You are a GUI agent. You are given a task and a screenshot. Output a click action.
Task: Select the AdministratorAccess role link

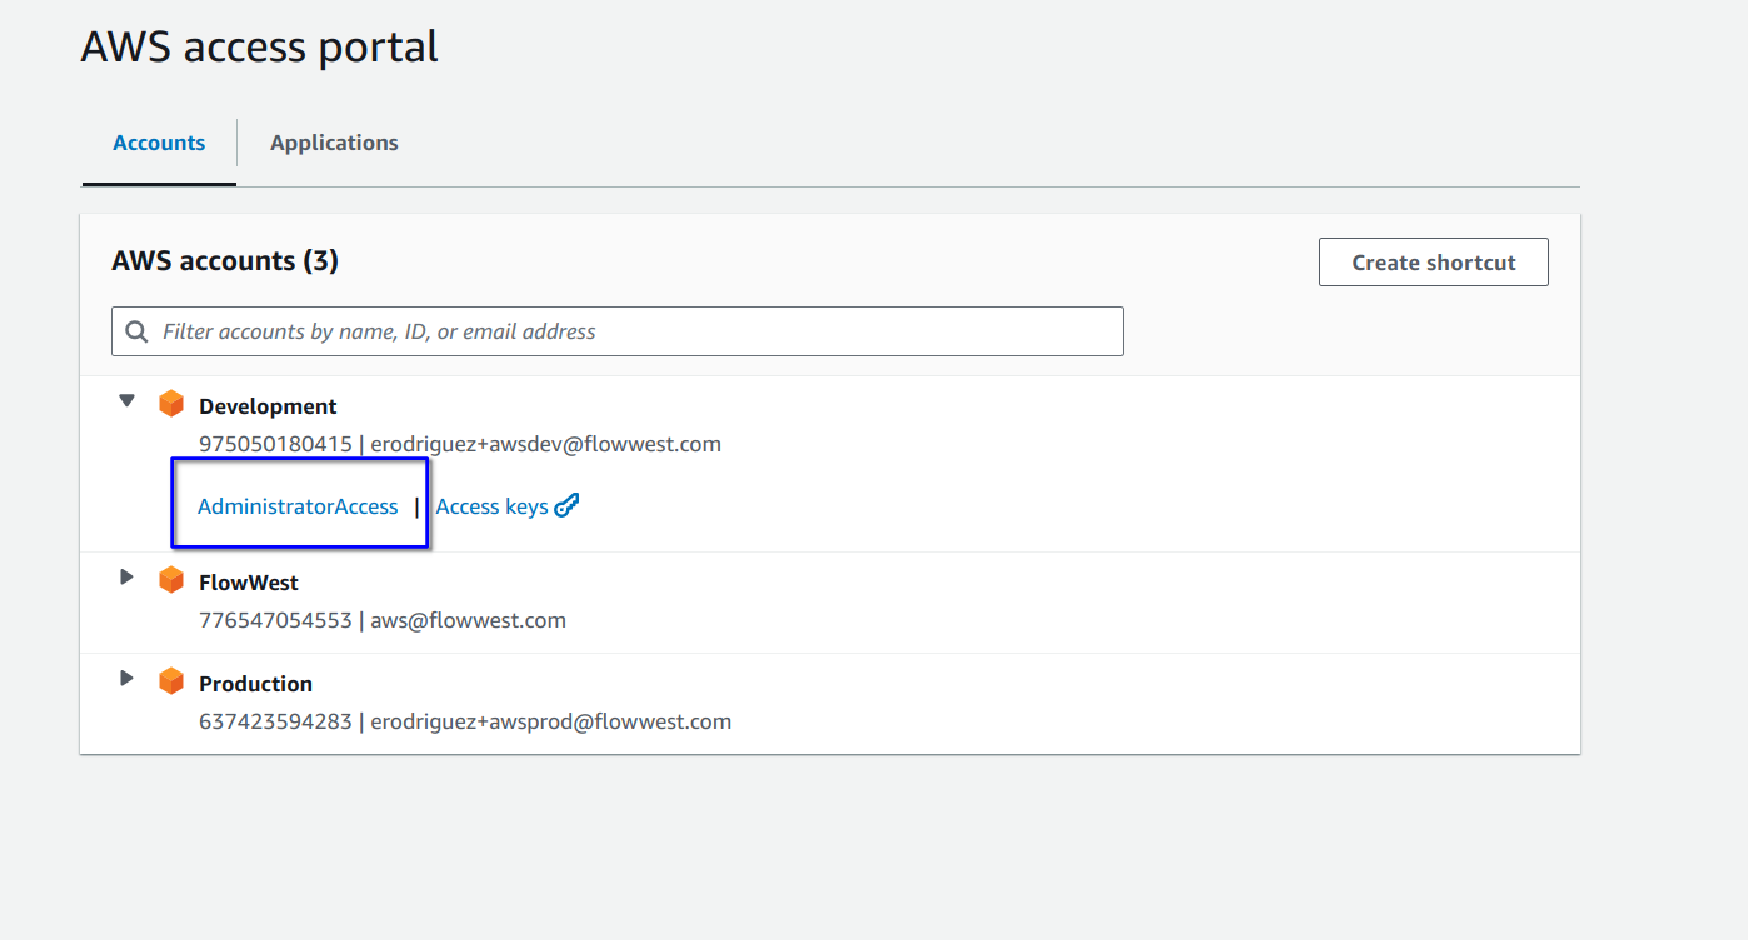point(297,506)
